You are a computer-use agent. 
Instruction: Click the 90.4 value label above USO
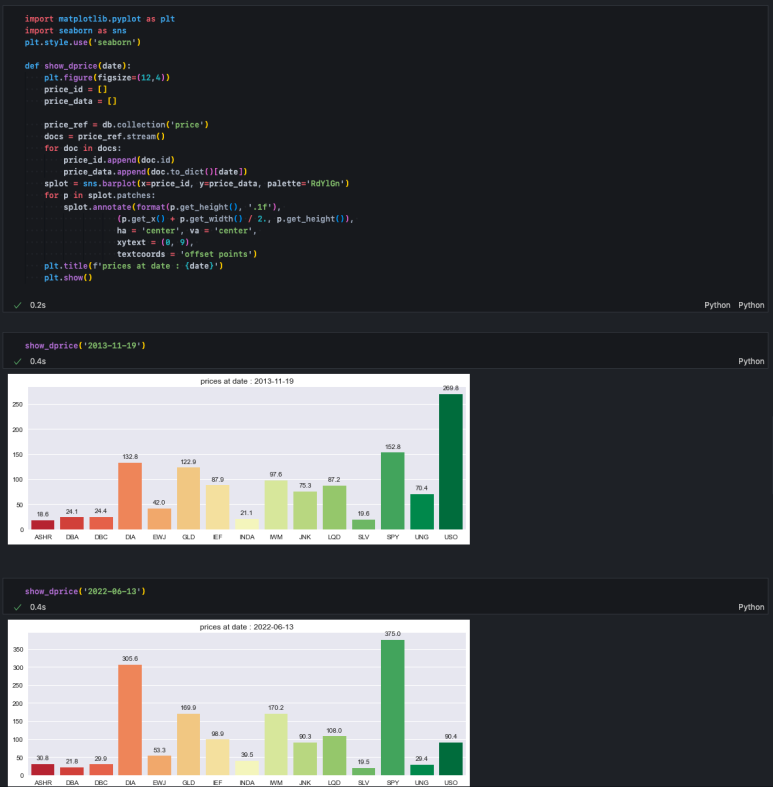pyautogui.click(x=451, y=737)
